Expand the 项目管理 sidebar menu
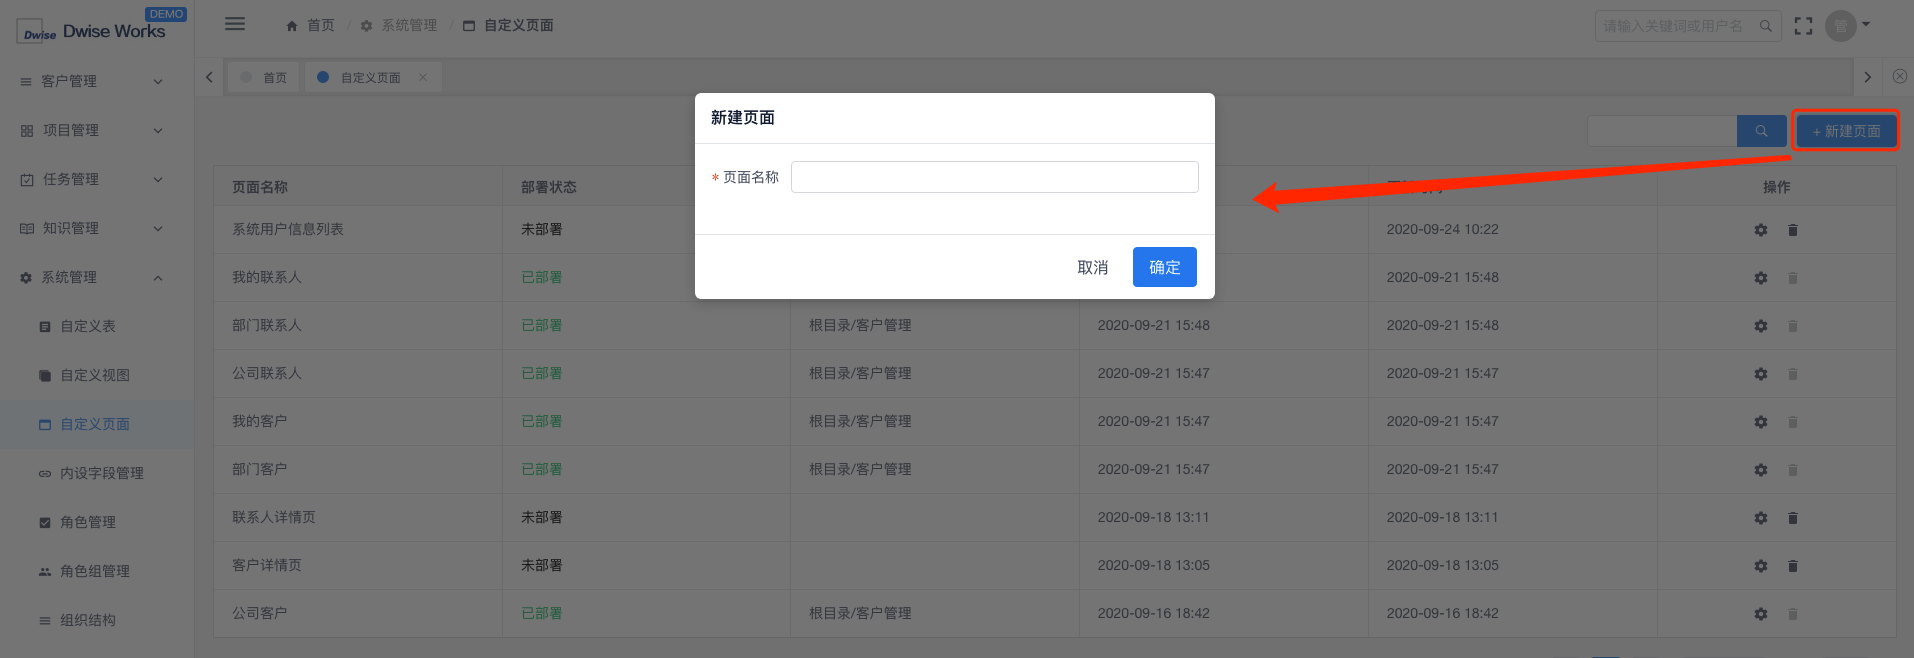Image resolution: width=1914 pixels, height=658 pixels. (x=90, y=130)
